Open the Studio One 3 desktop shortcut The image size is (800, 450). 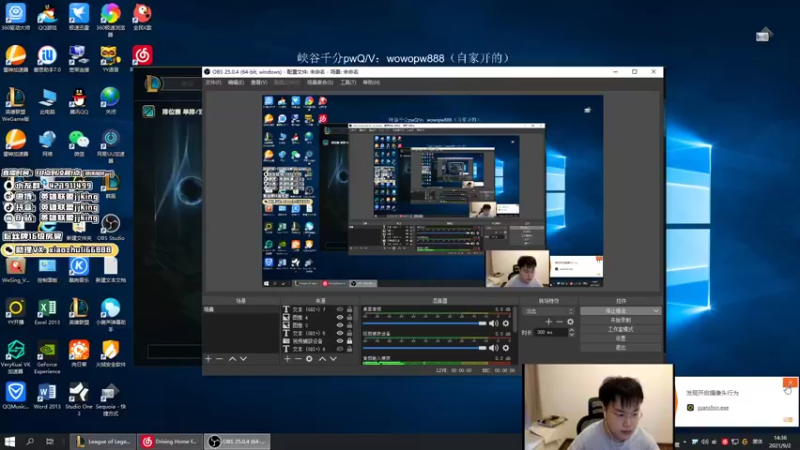click(x=79, y=399)
